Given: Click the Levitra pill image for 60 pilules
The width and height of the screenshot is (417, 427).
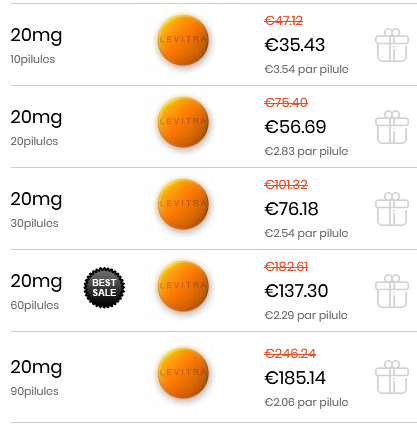Looking at the screenshot, I should 183,286.
